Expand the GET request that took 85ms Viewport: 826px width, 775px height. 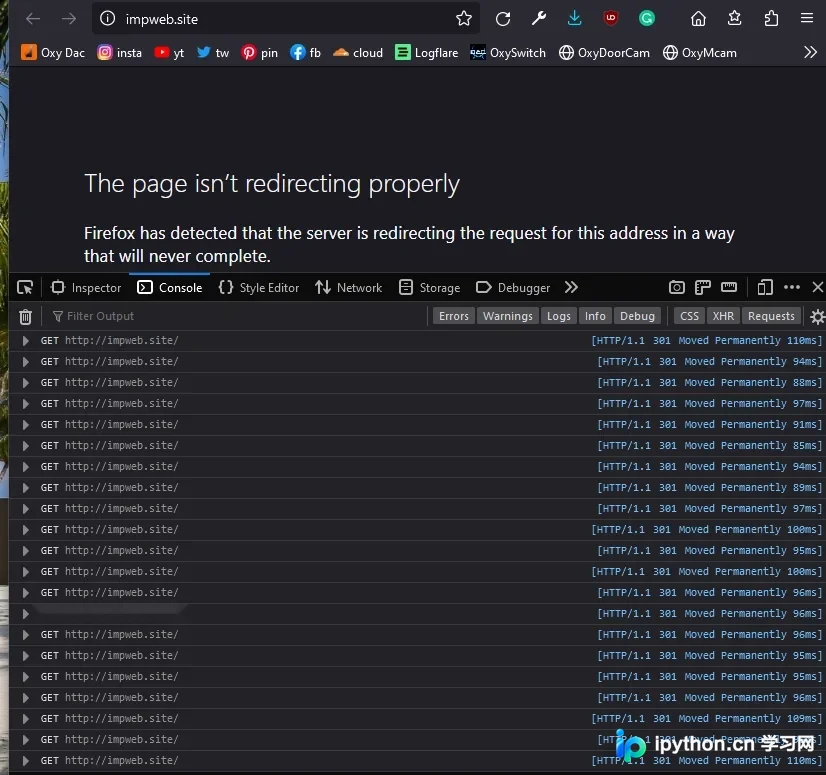(25, 446)
